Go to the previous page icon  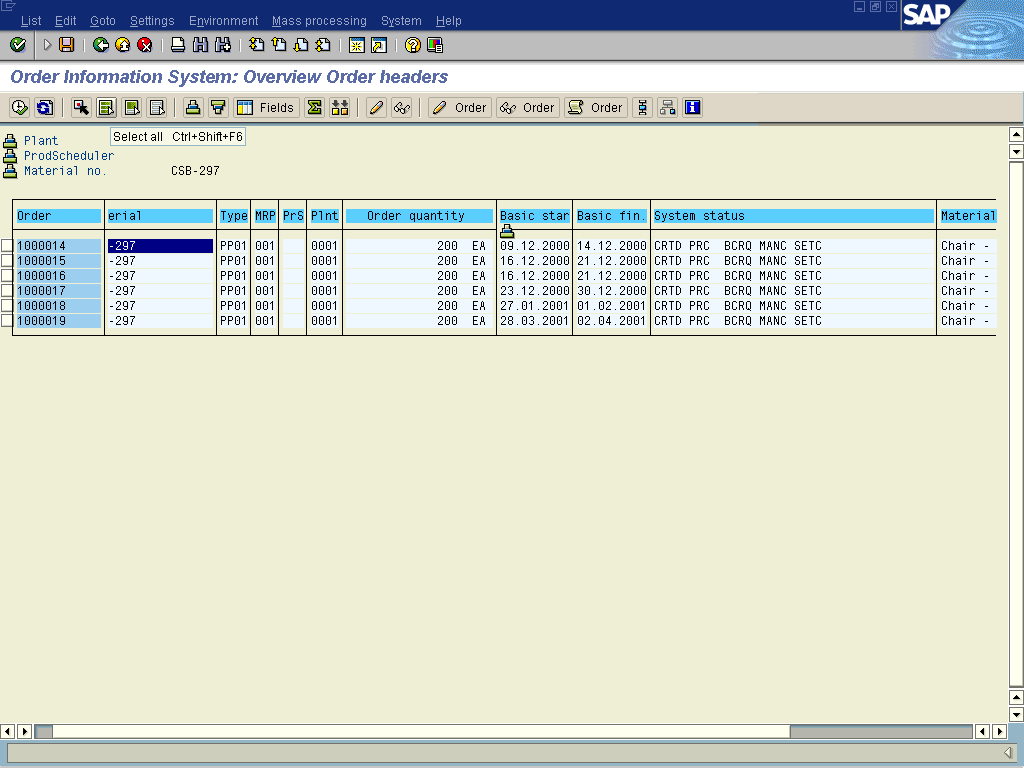pyautogui.click(x=279, y=45)
